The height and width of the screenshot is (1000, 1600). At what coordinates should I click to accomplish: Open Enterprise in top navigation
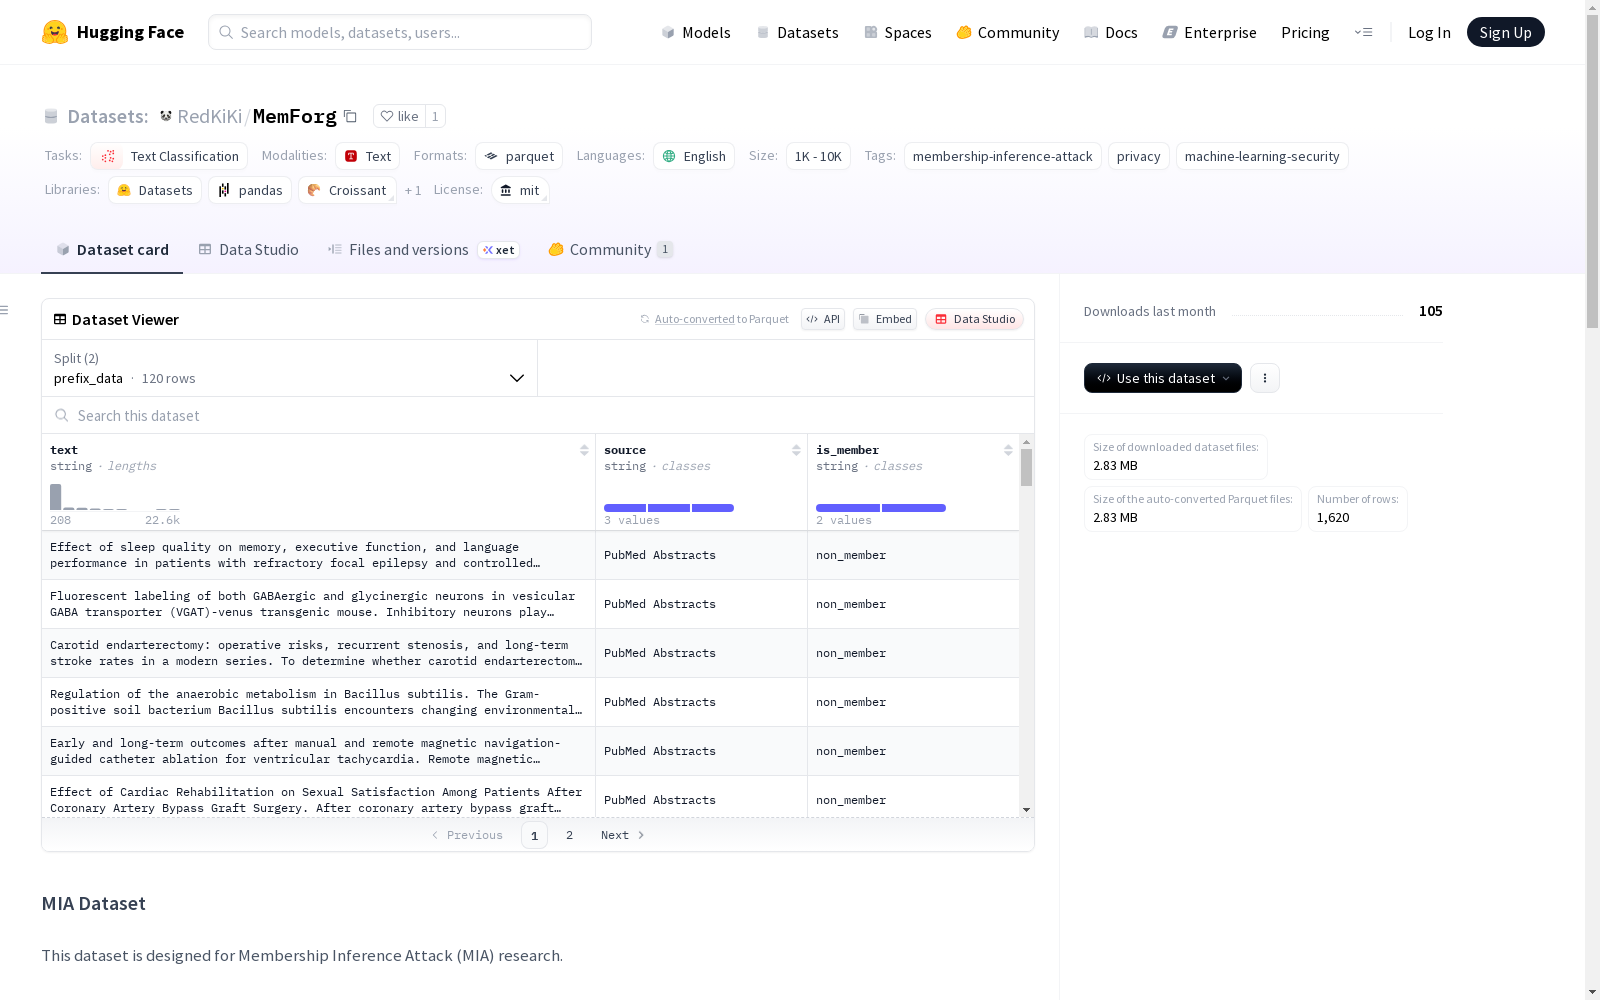coord(1209,32)
